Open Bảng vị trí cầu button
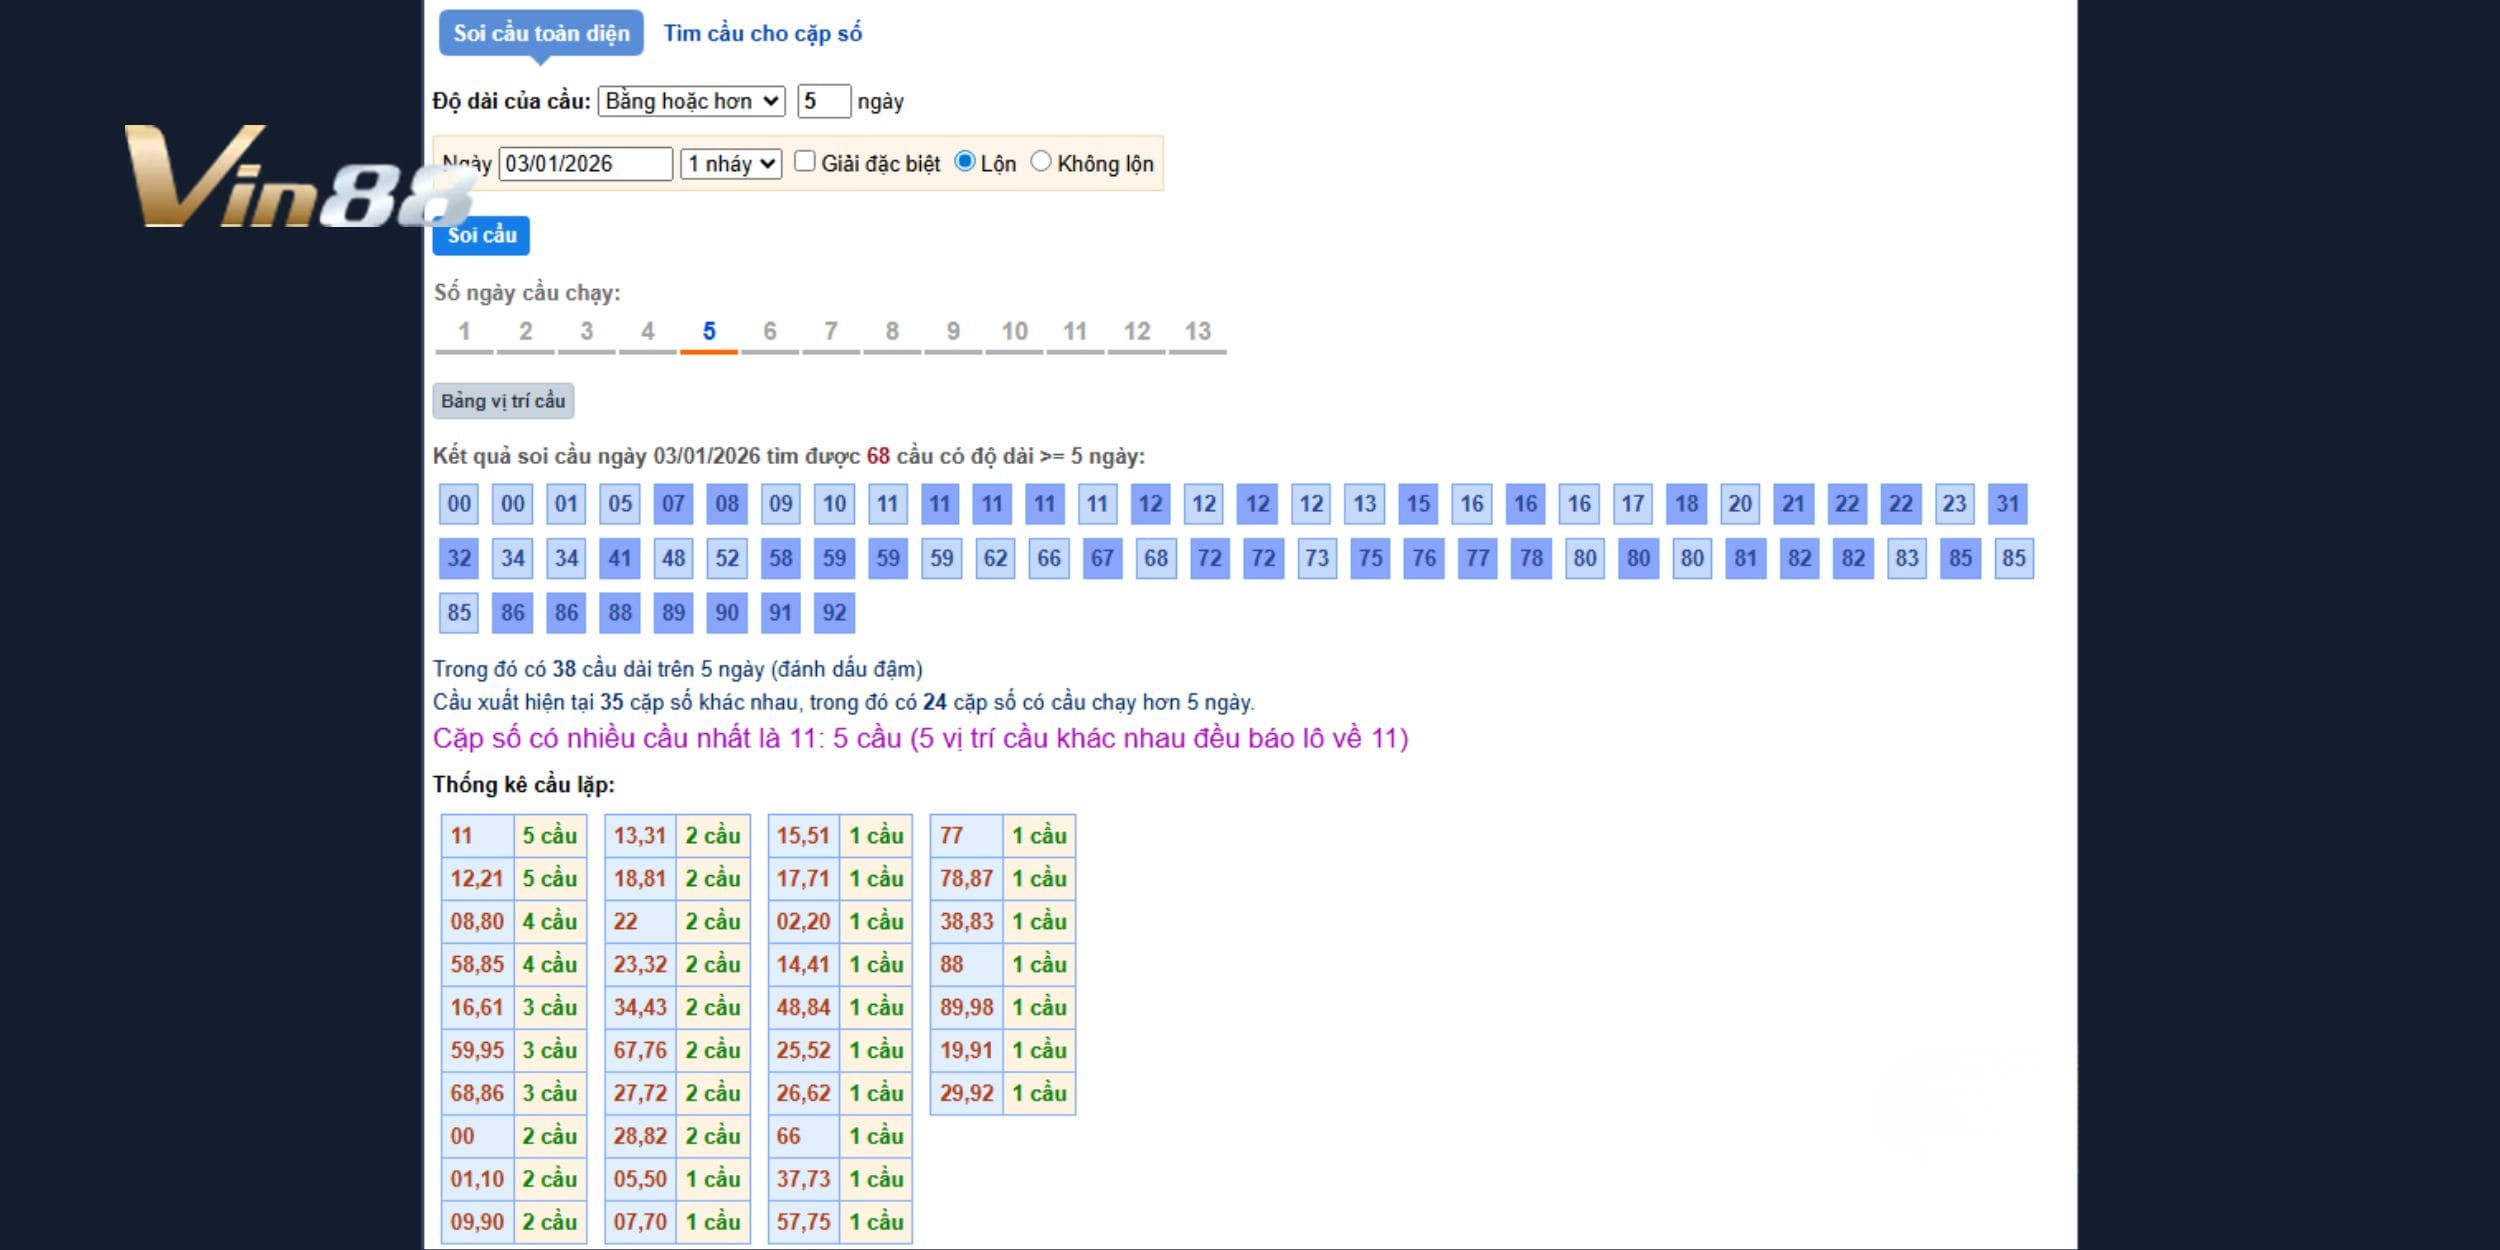2500x1250 pixels. [x=503, y=401]
